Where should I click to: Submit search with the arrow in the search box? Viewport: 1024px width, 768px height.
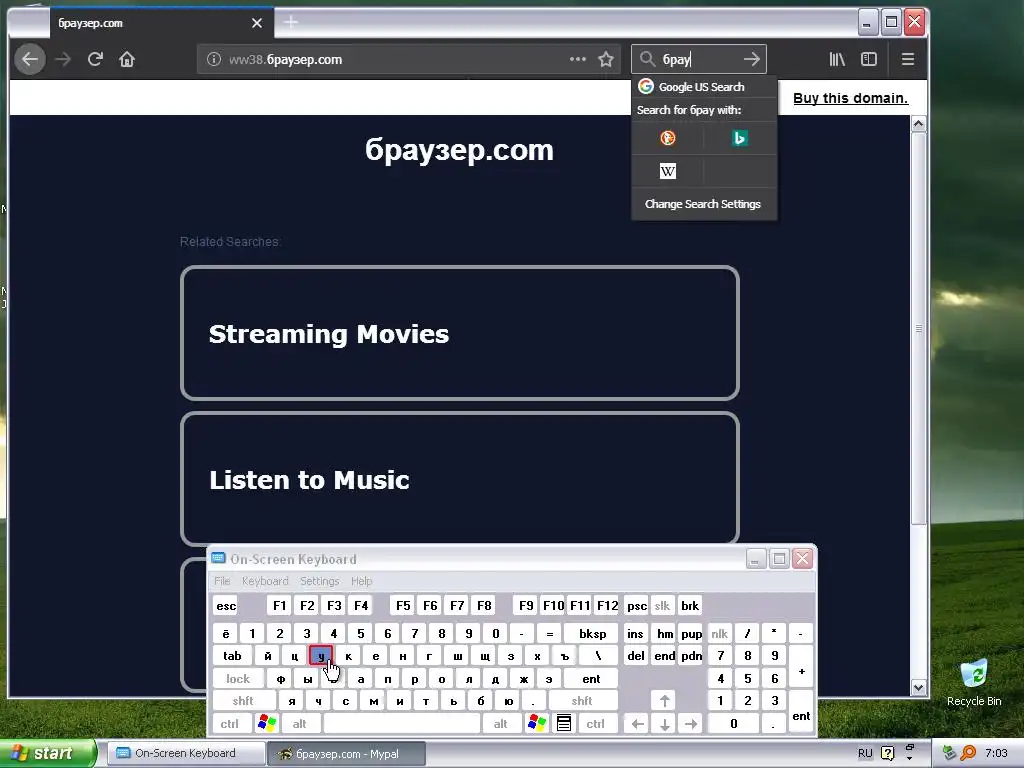point(752,59)
